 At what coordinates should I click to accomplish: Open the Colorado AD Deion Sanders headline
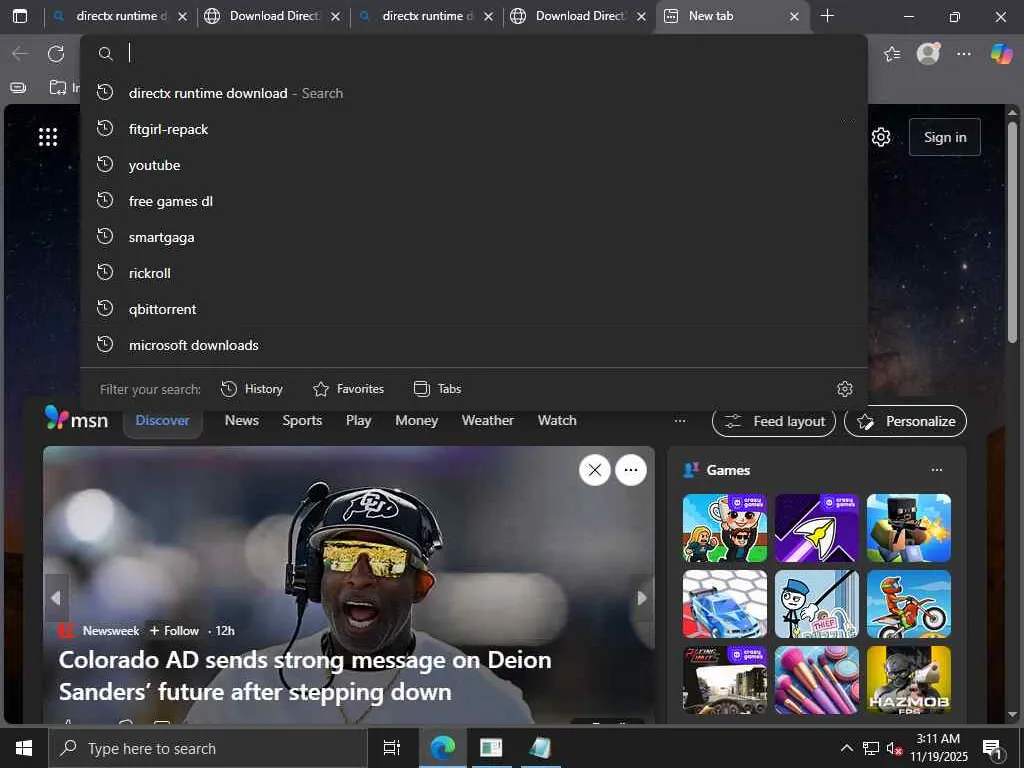point(305,676)
